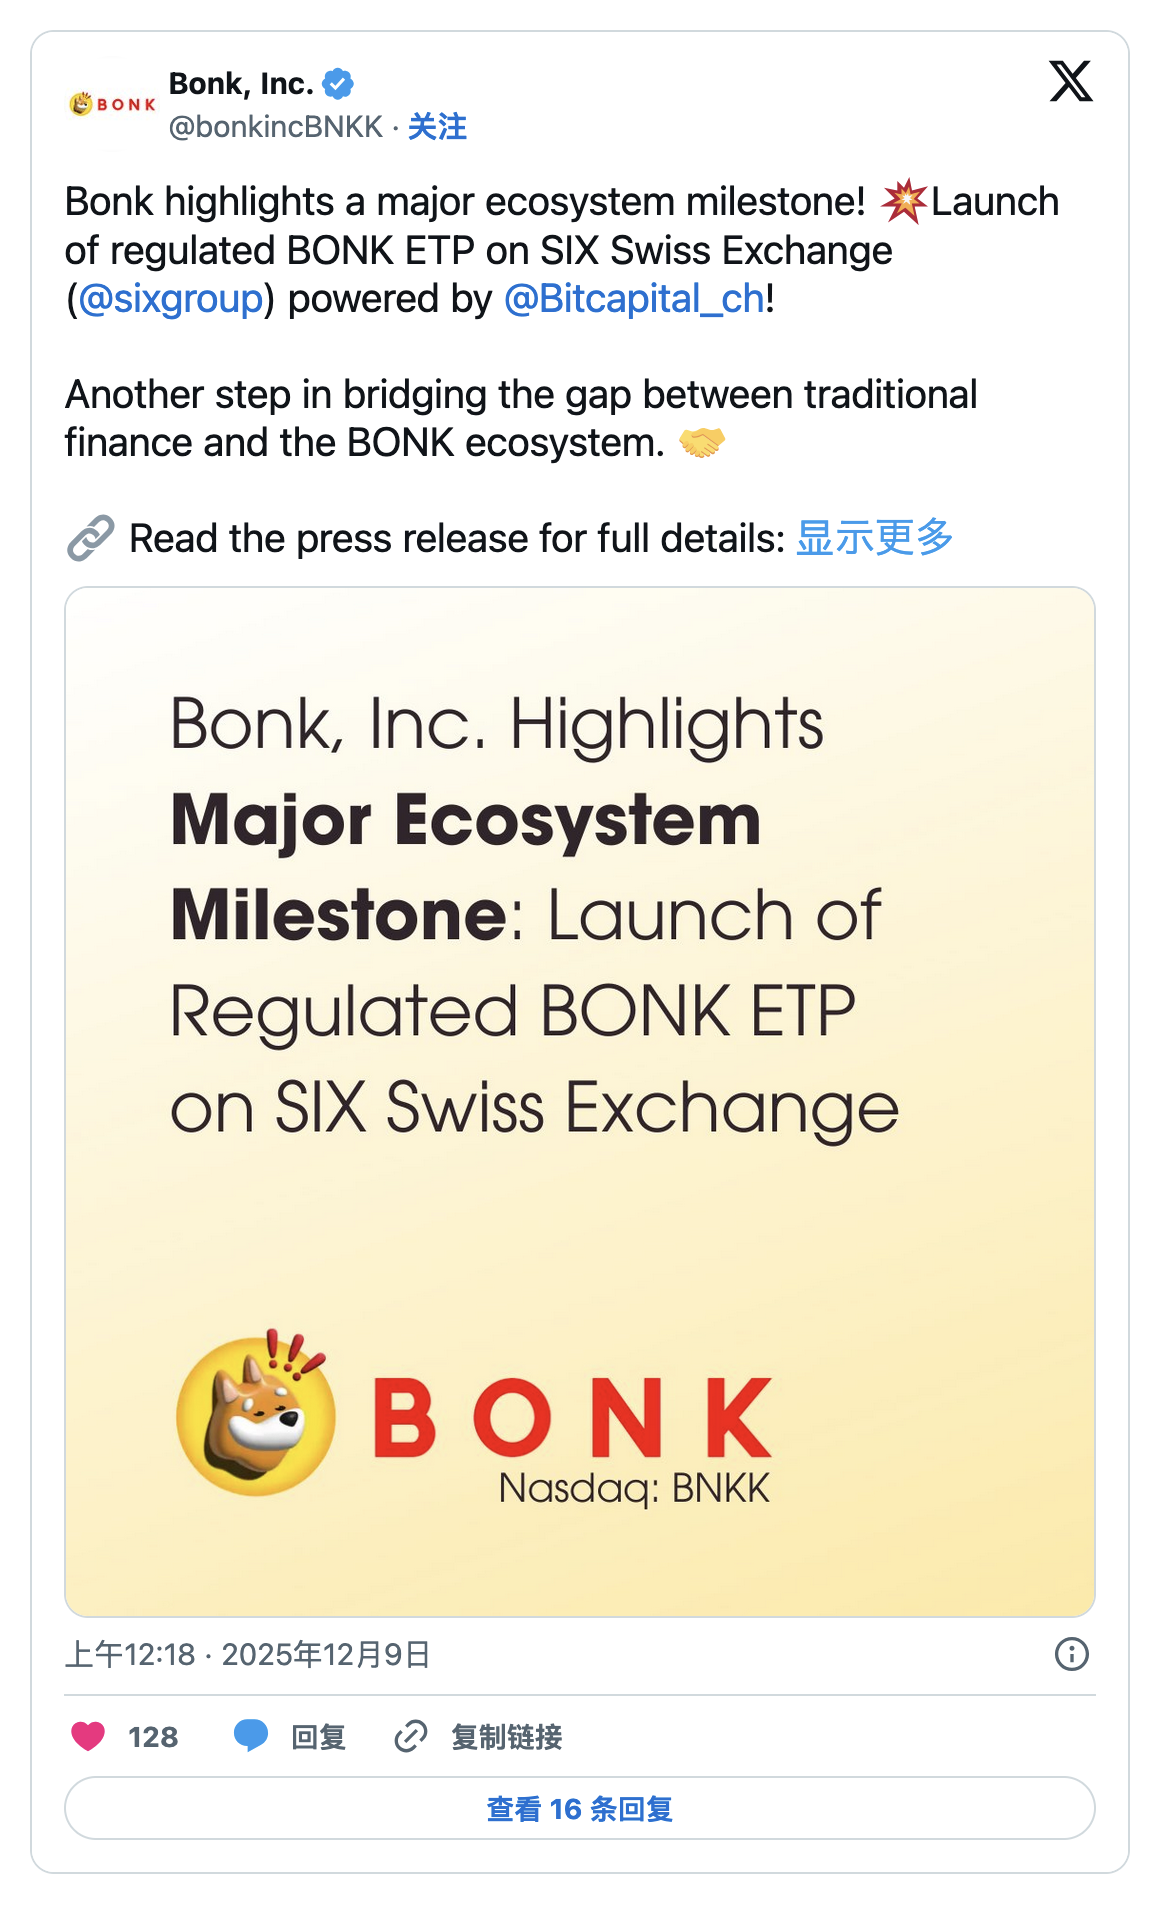The width and height of the screenshot is (1158, 1906).
Task: Click the Bonk profile avatar
Action: click(112, 104)
